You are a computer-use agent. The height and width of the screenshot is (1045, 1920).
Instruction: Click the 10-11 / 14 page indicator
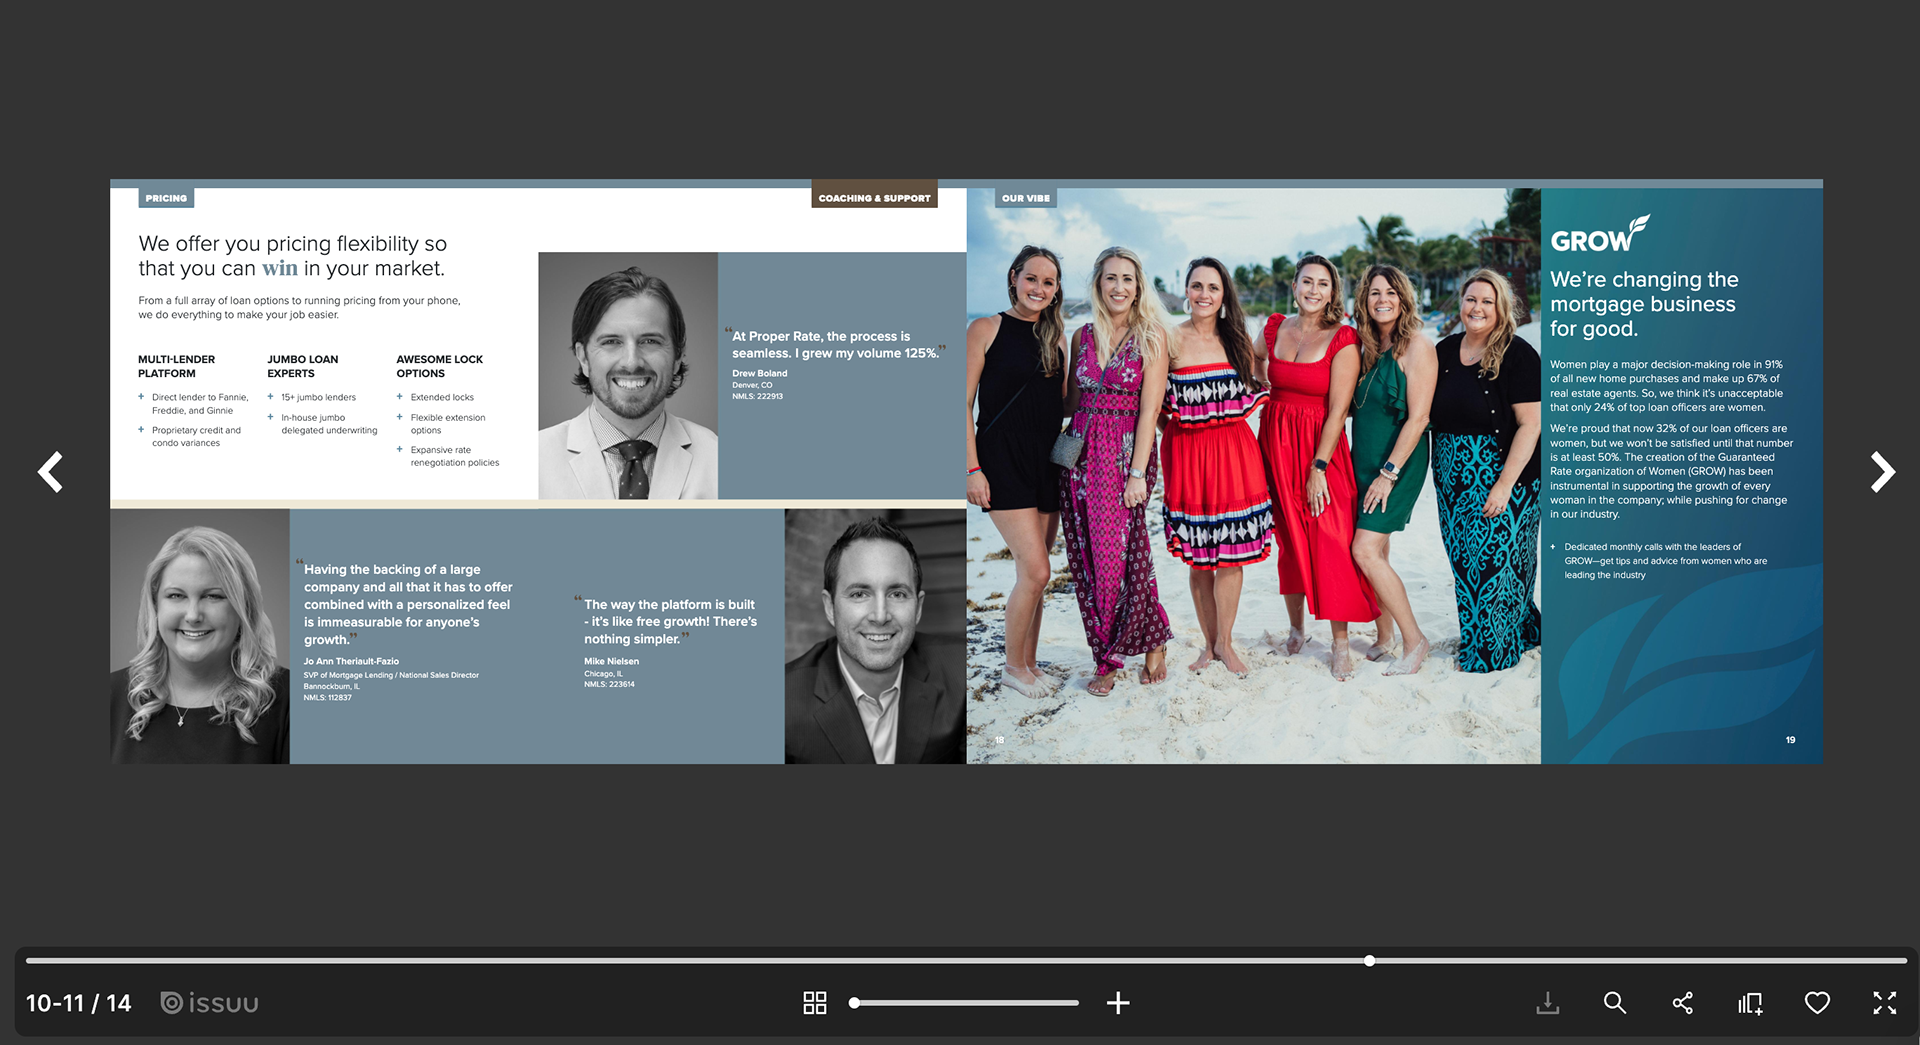click(78, 1003)
